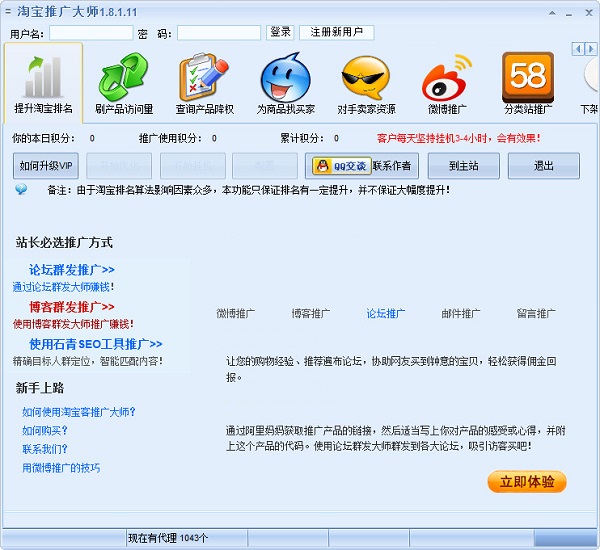Switch to the 邮件推广 content tab
The height and width of the screenshot is (550, 600).
[x=461, y=313]
